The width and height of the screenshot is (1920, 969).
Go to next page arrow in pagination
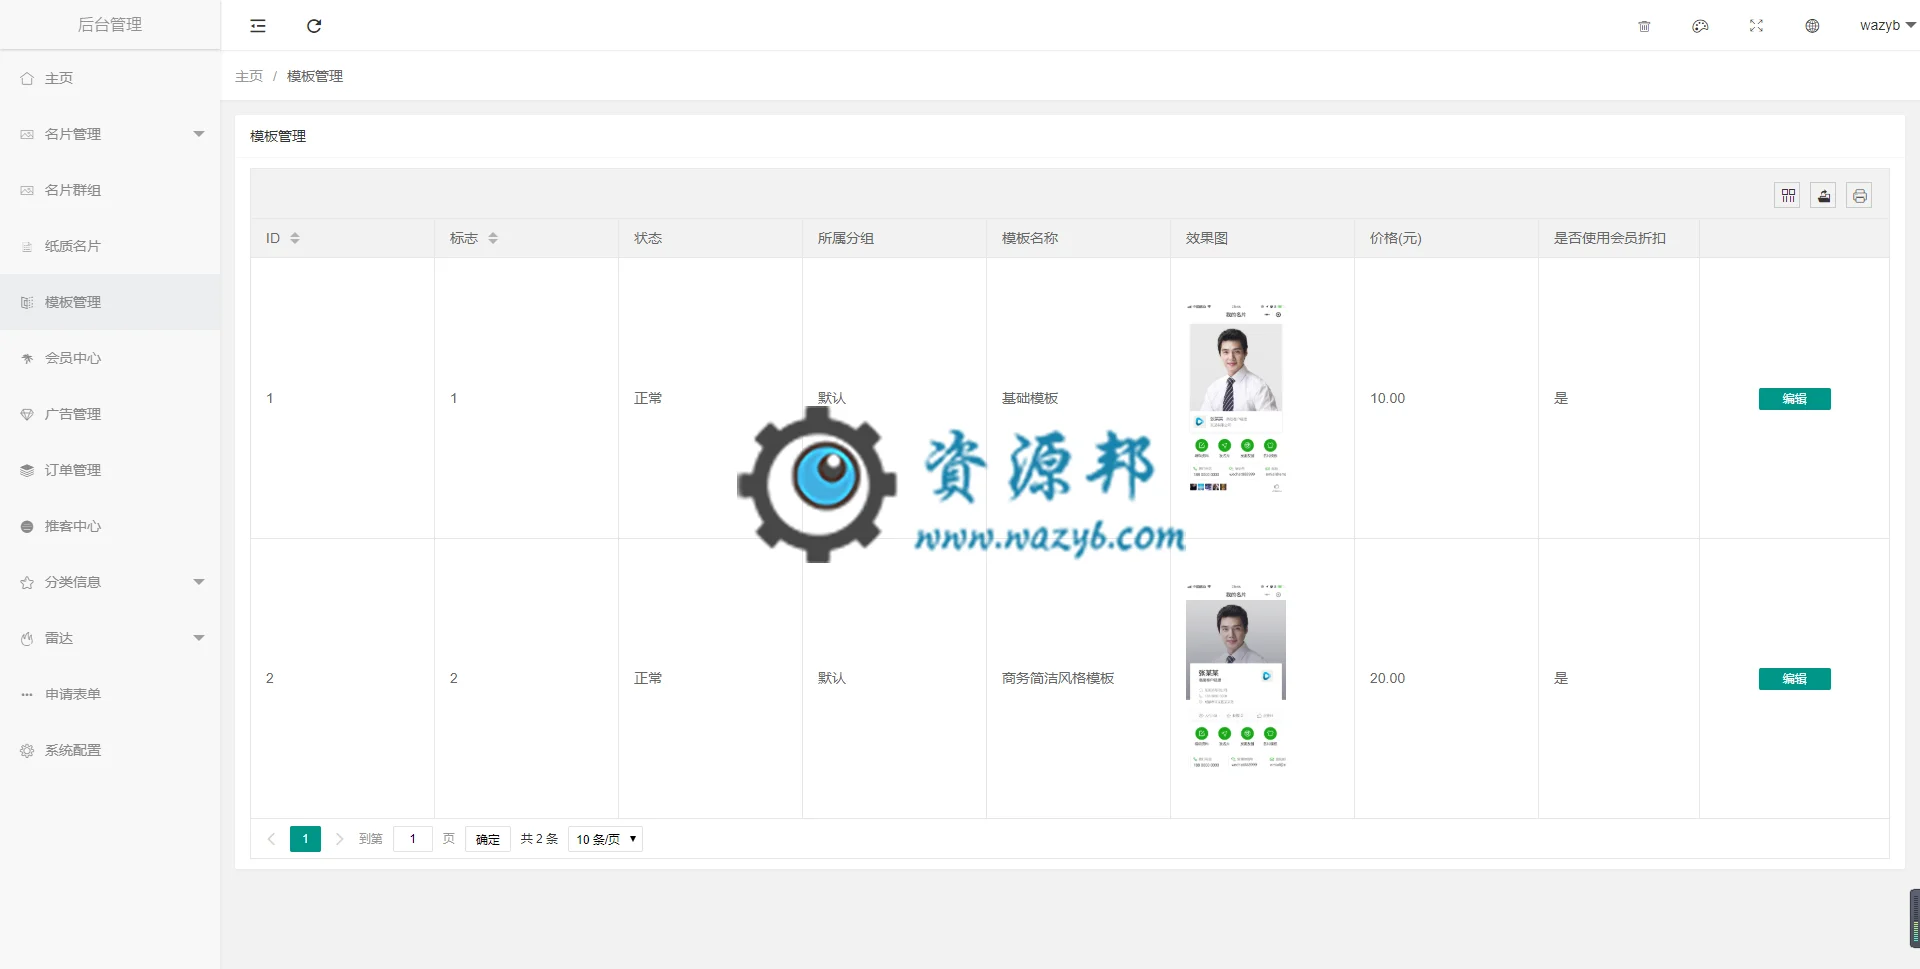[339, 839]
